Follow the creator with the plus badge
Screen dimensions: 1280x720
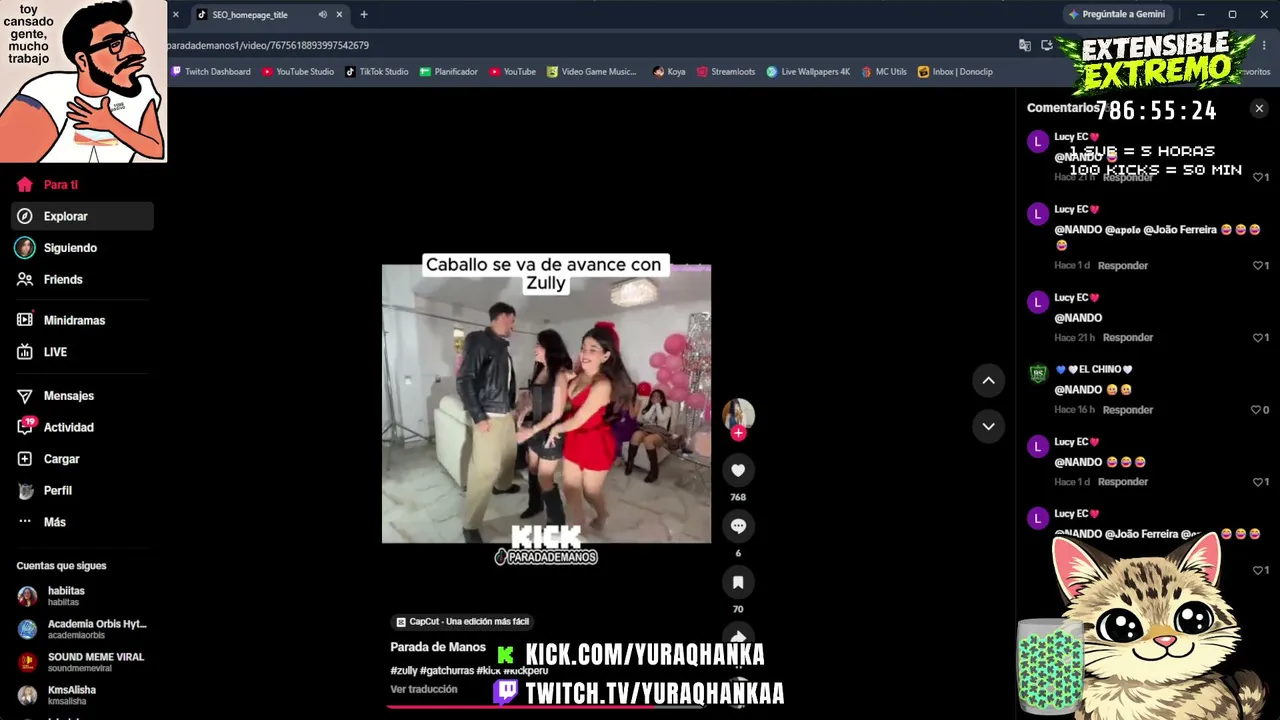[x=738, y=433]
